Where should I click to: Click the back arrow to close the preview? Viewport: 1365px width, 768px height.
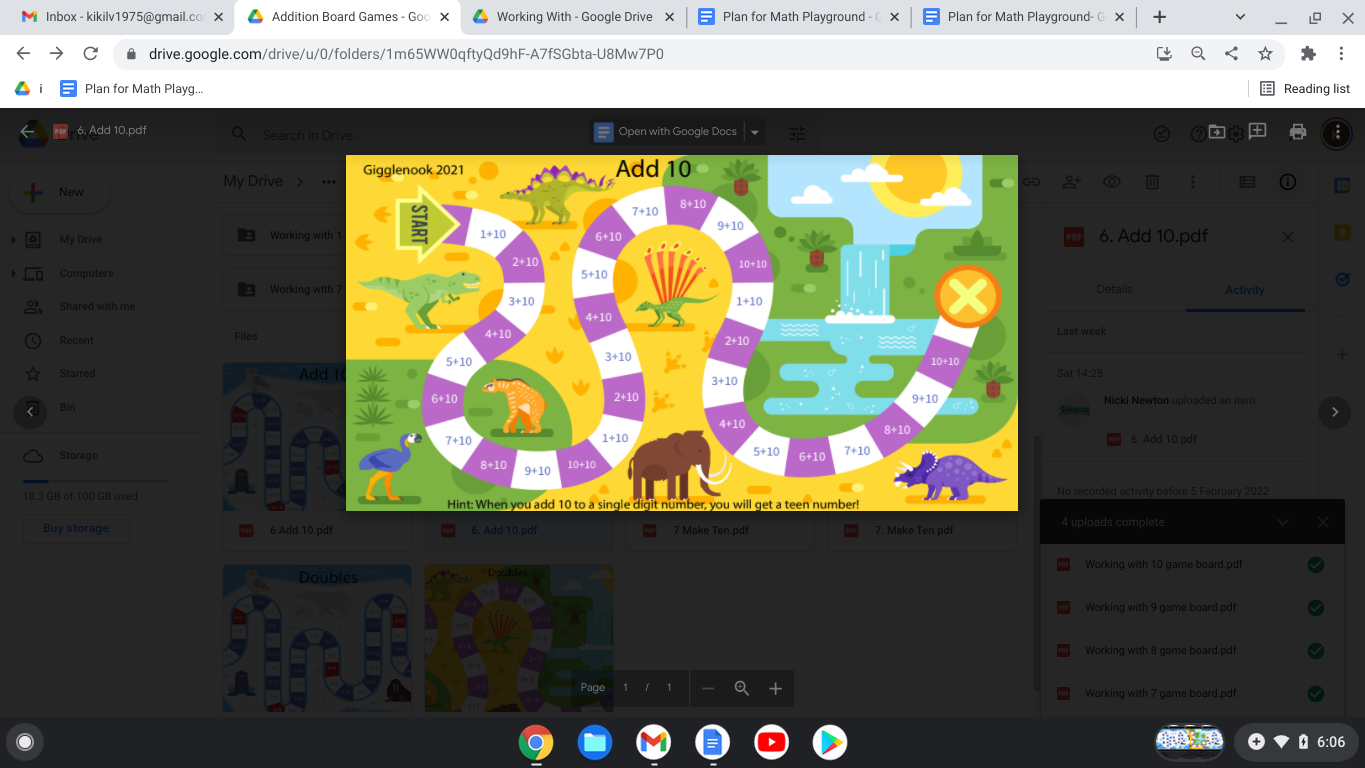[27, 131]
